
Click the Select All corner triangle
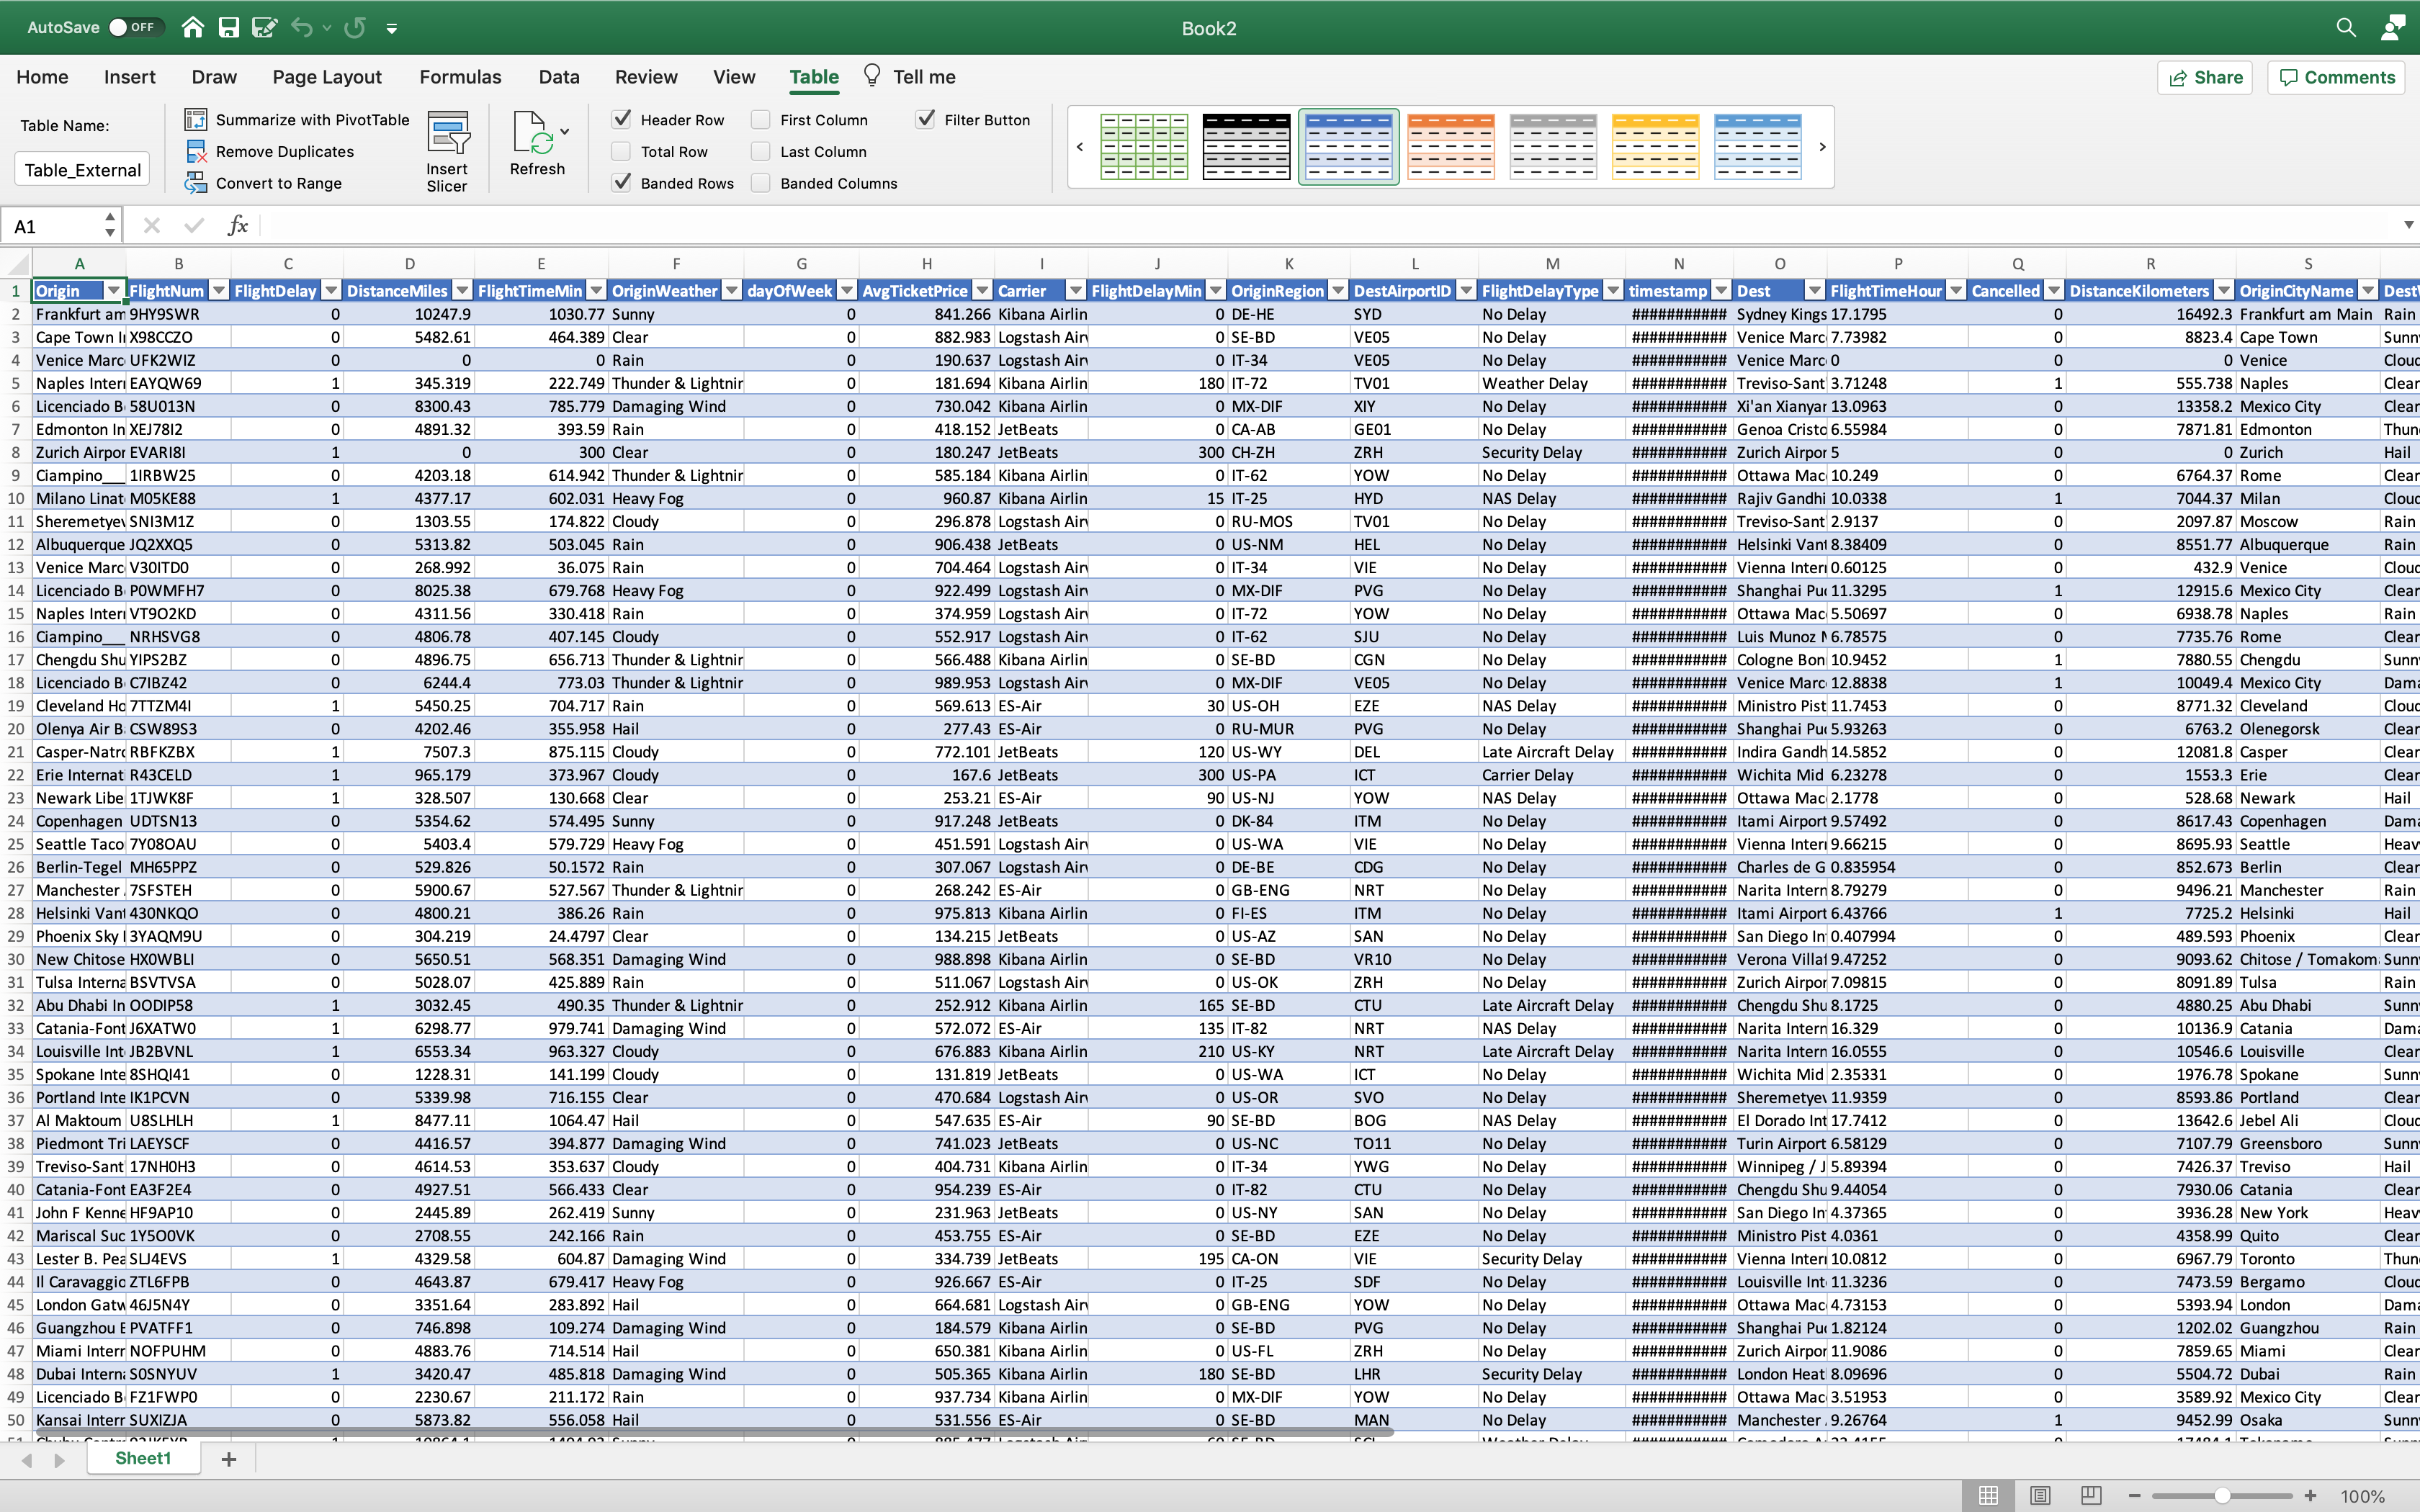(17, 264)
